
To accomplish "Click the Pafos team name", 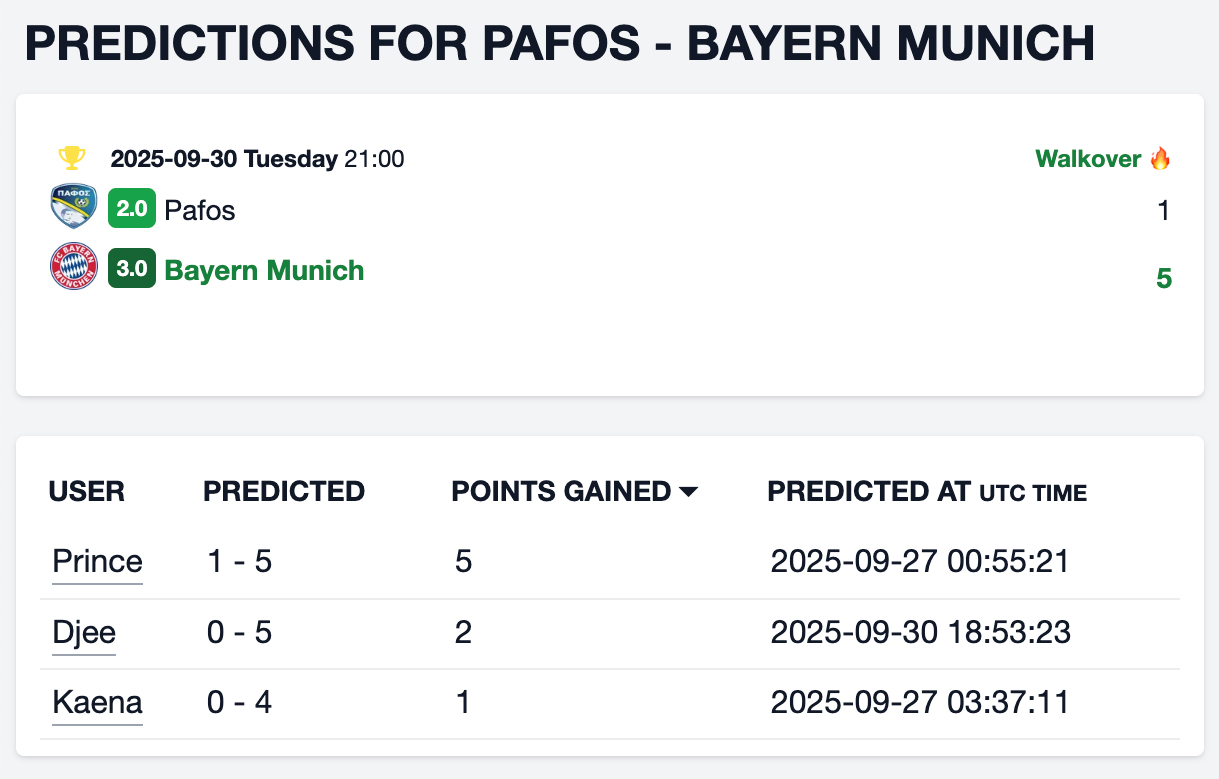I will [200, 210].
